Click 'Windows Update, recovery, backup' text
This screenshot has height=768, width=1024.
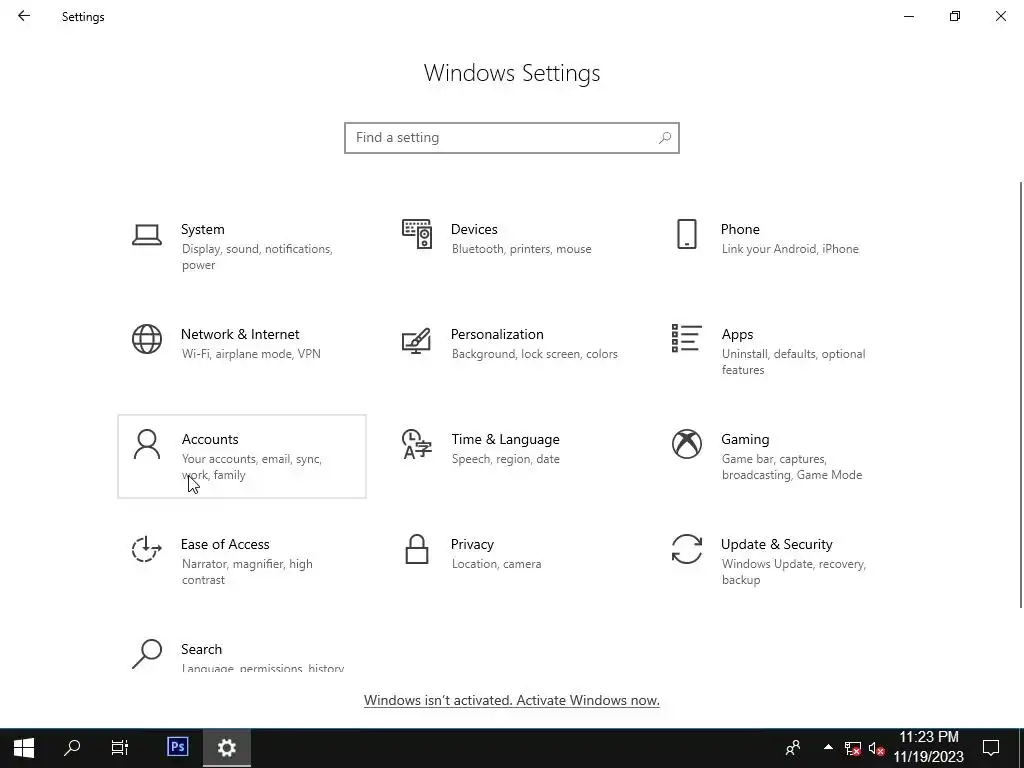pos(793,571)
